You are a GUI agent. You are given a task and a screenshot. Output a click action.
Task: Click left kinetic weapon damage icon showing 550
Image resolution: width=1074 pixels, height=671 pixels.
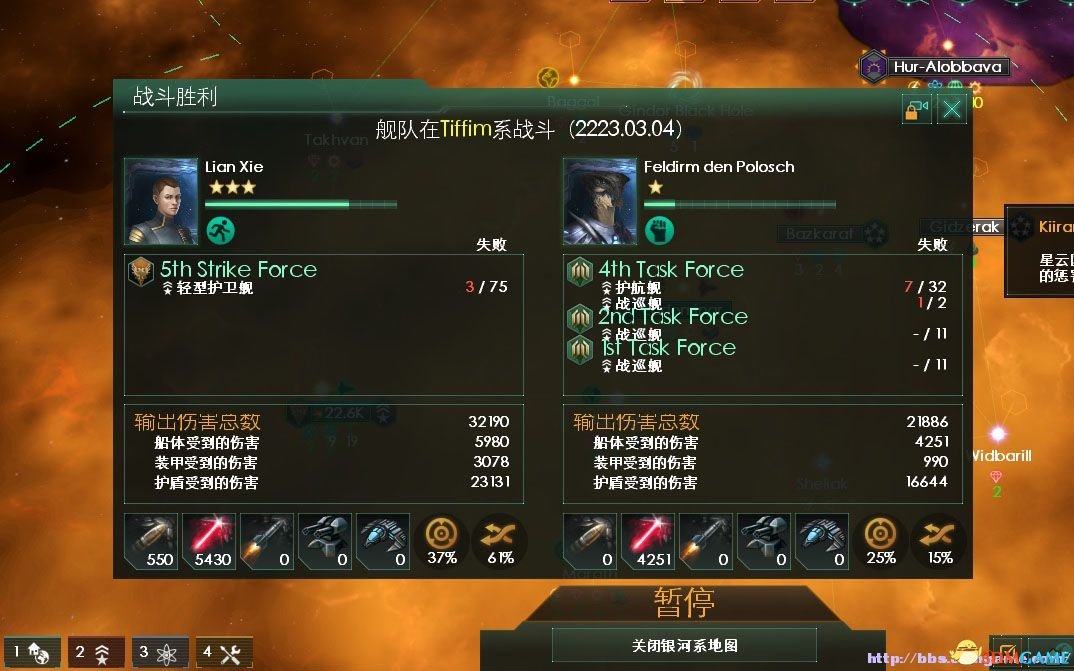pos(151,542)
